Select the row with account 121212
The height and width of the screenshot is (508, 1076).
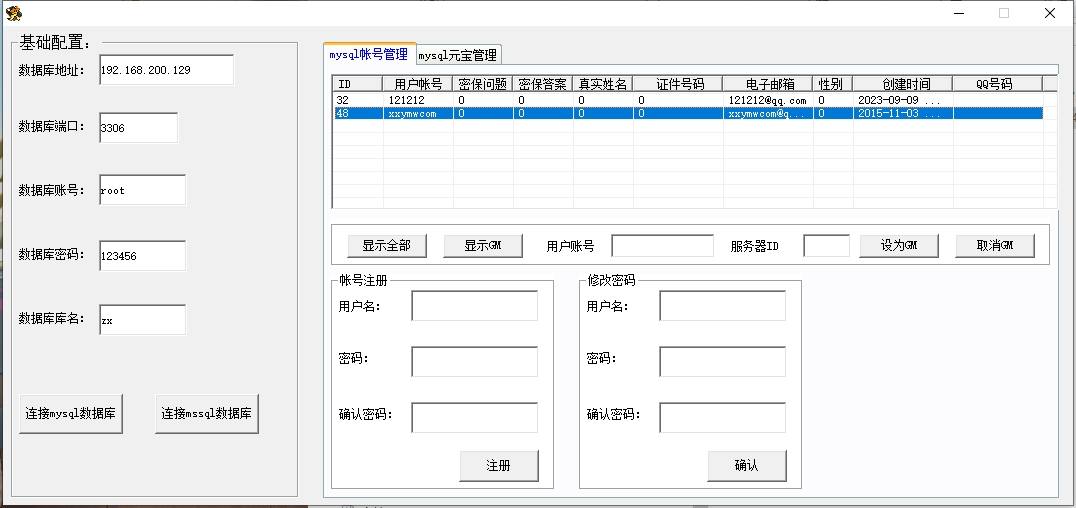pos(688,100)
